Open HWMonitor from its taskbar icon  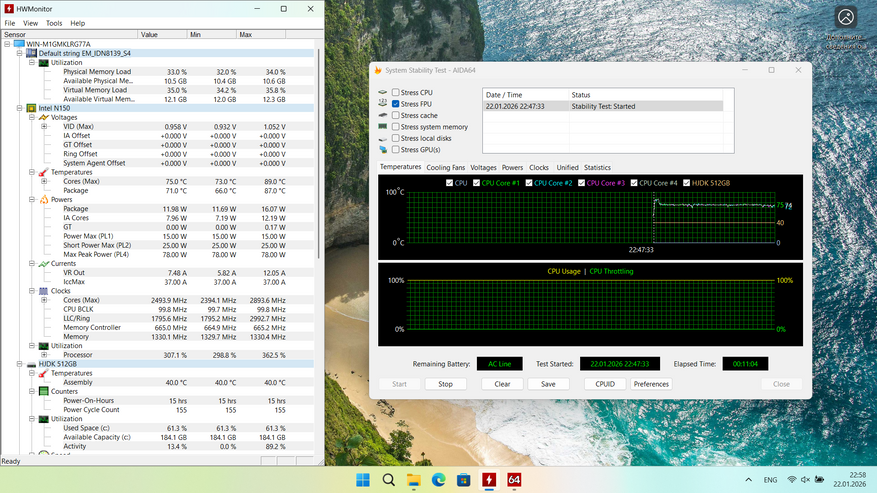pos(489,480)
